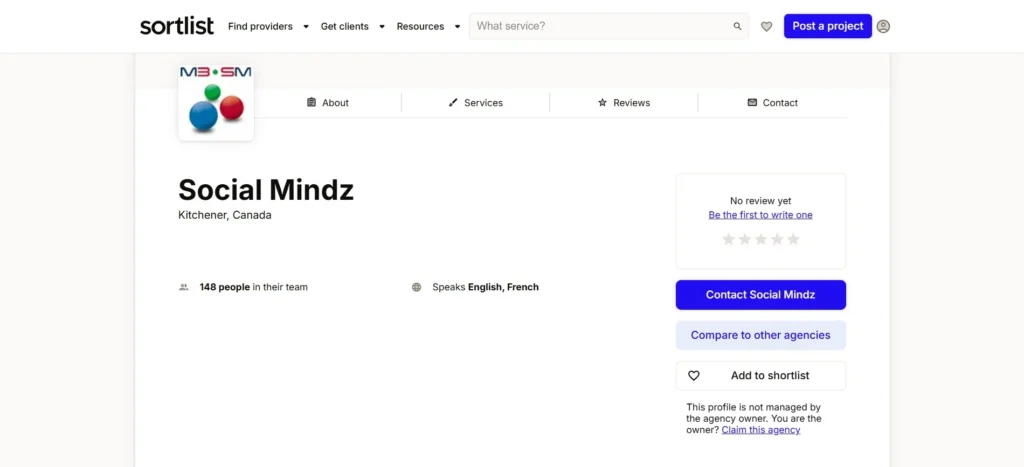Open the user account avatar icon
The image size is (1024, 467).
[883, 26]
